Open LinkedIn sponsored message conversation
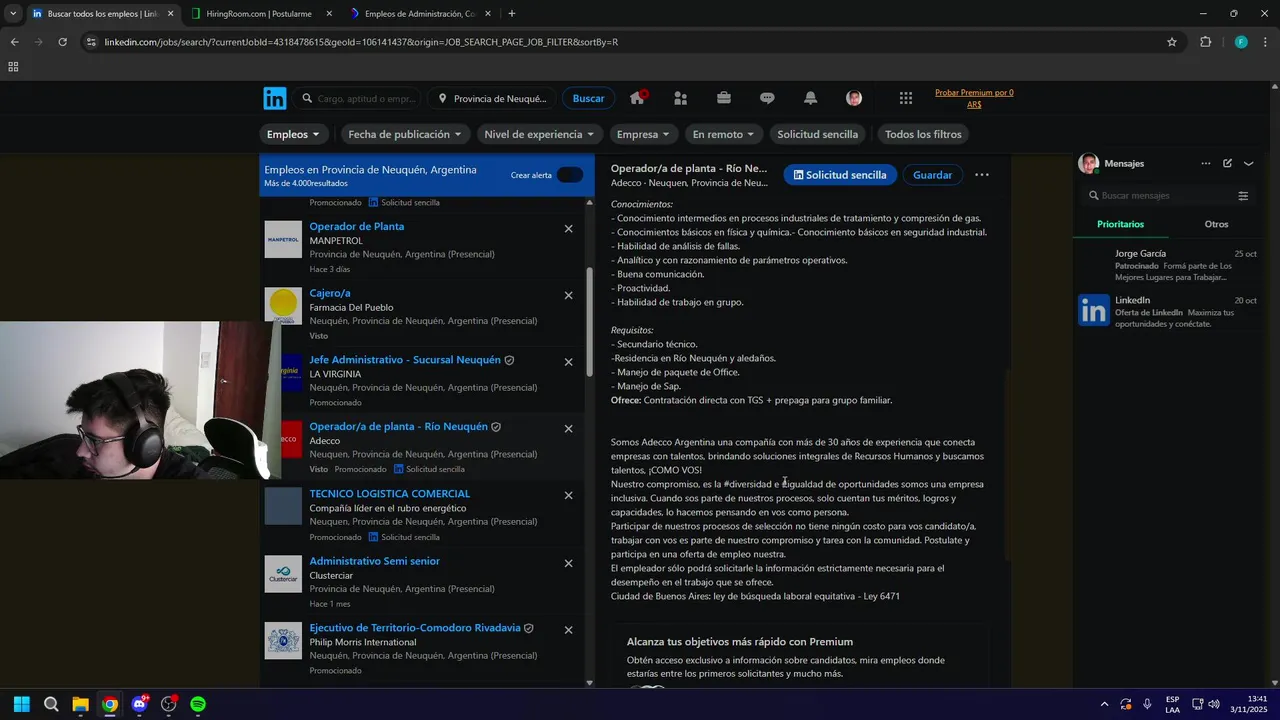 [x=1168, y=312]
